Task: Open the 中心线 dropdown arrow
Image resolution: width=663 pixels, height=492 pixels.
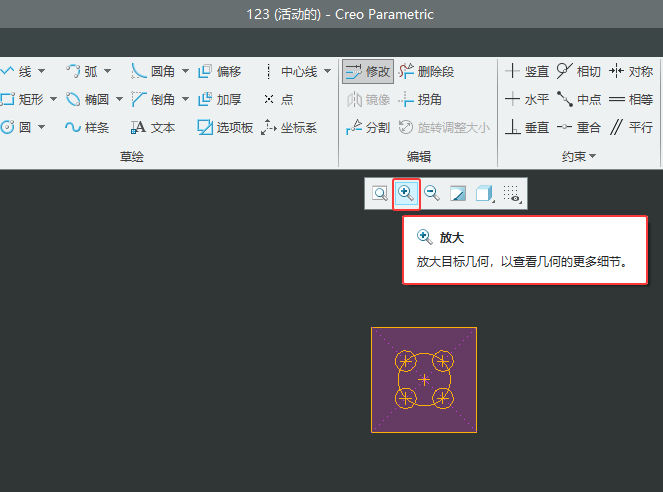Action: point(328,71)
